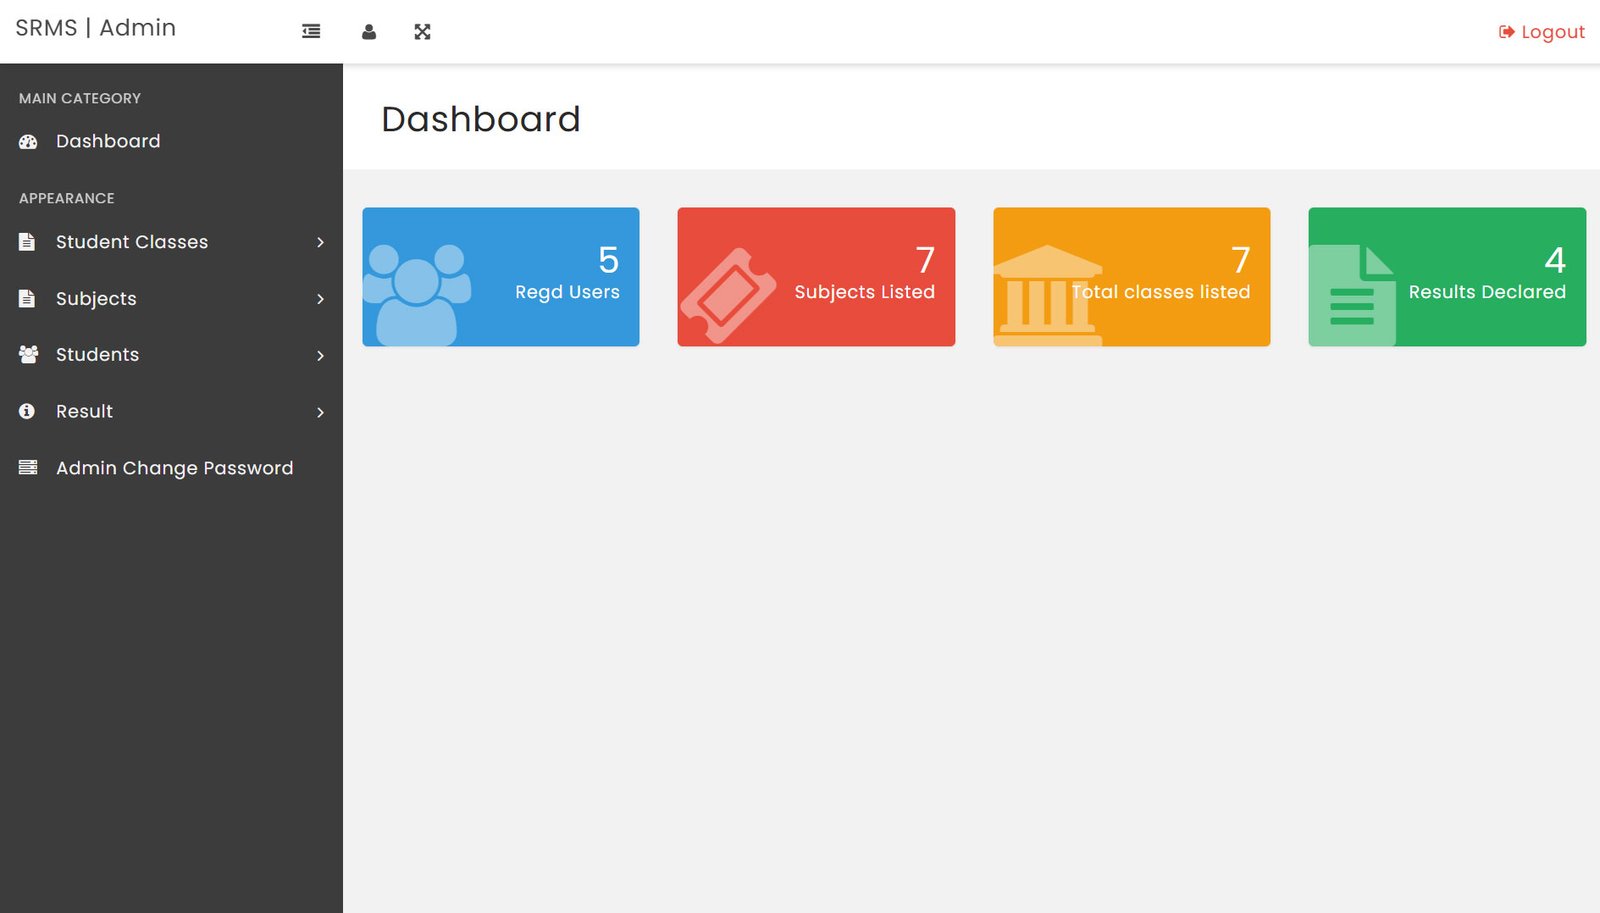Open the user profile icon in header
This screenshot has width=1600, height=913.
pyautogui.click(x=369, y=32)
